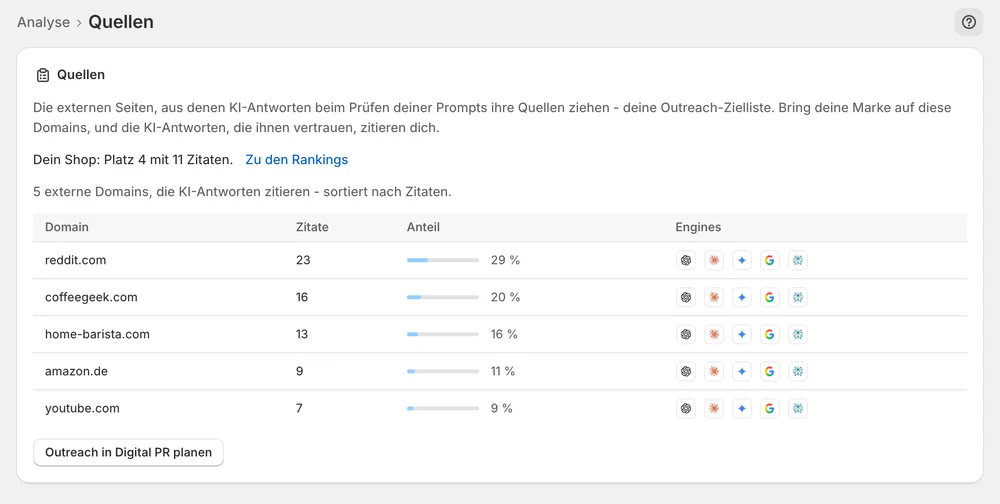The width and height of the screenshot is (1000, 504).
Task: Open Google icon for home-barista.com
Action: point(770,334)
